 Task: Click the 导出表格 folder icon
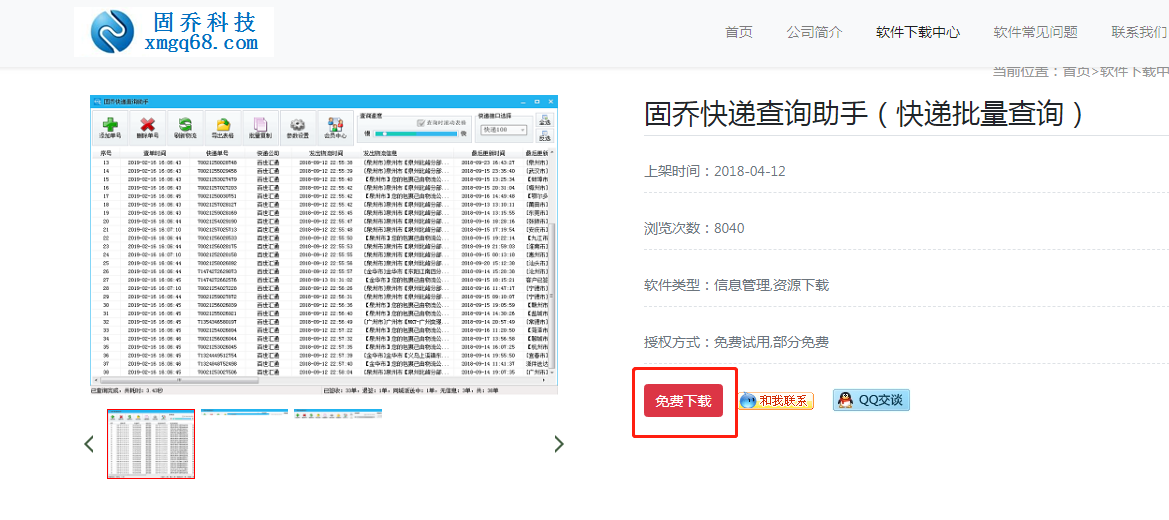[222, 127]
